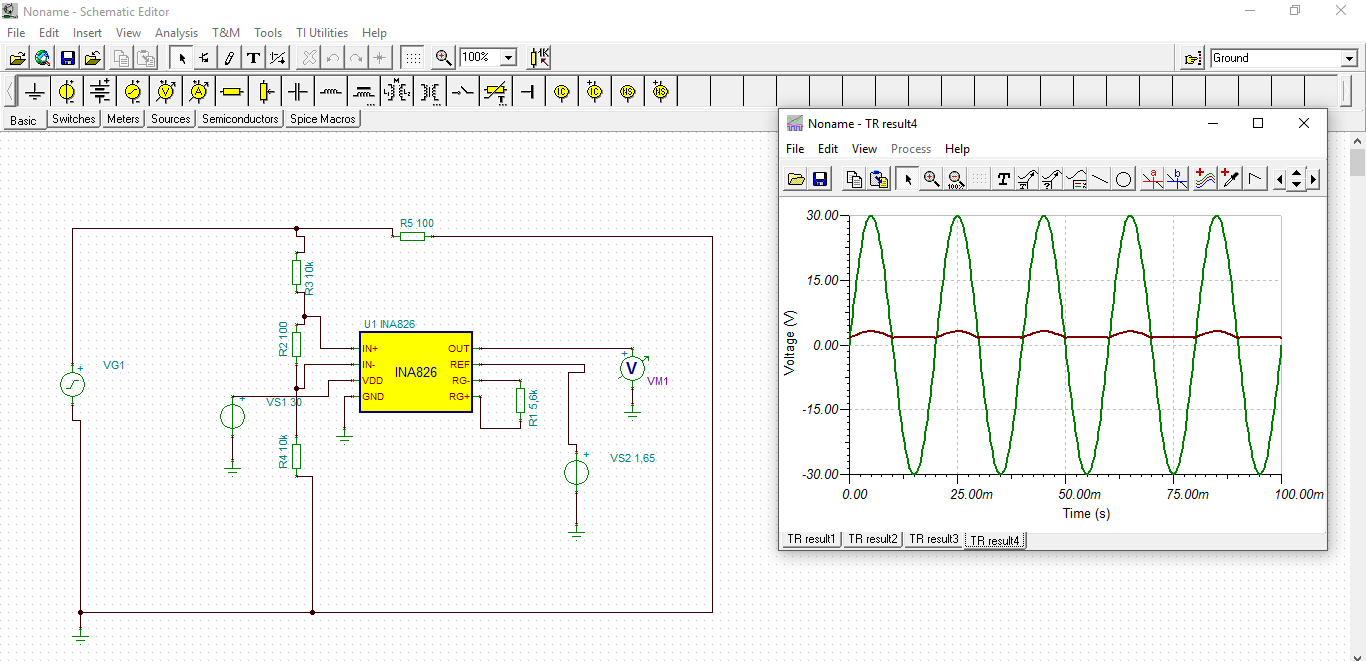Switch to the Sources component tab

(171, 119)
